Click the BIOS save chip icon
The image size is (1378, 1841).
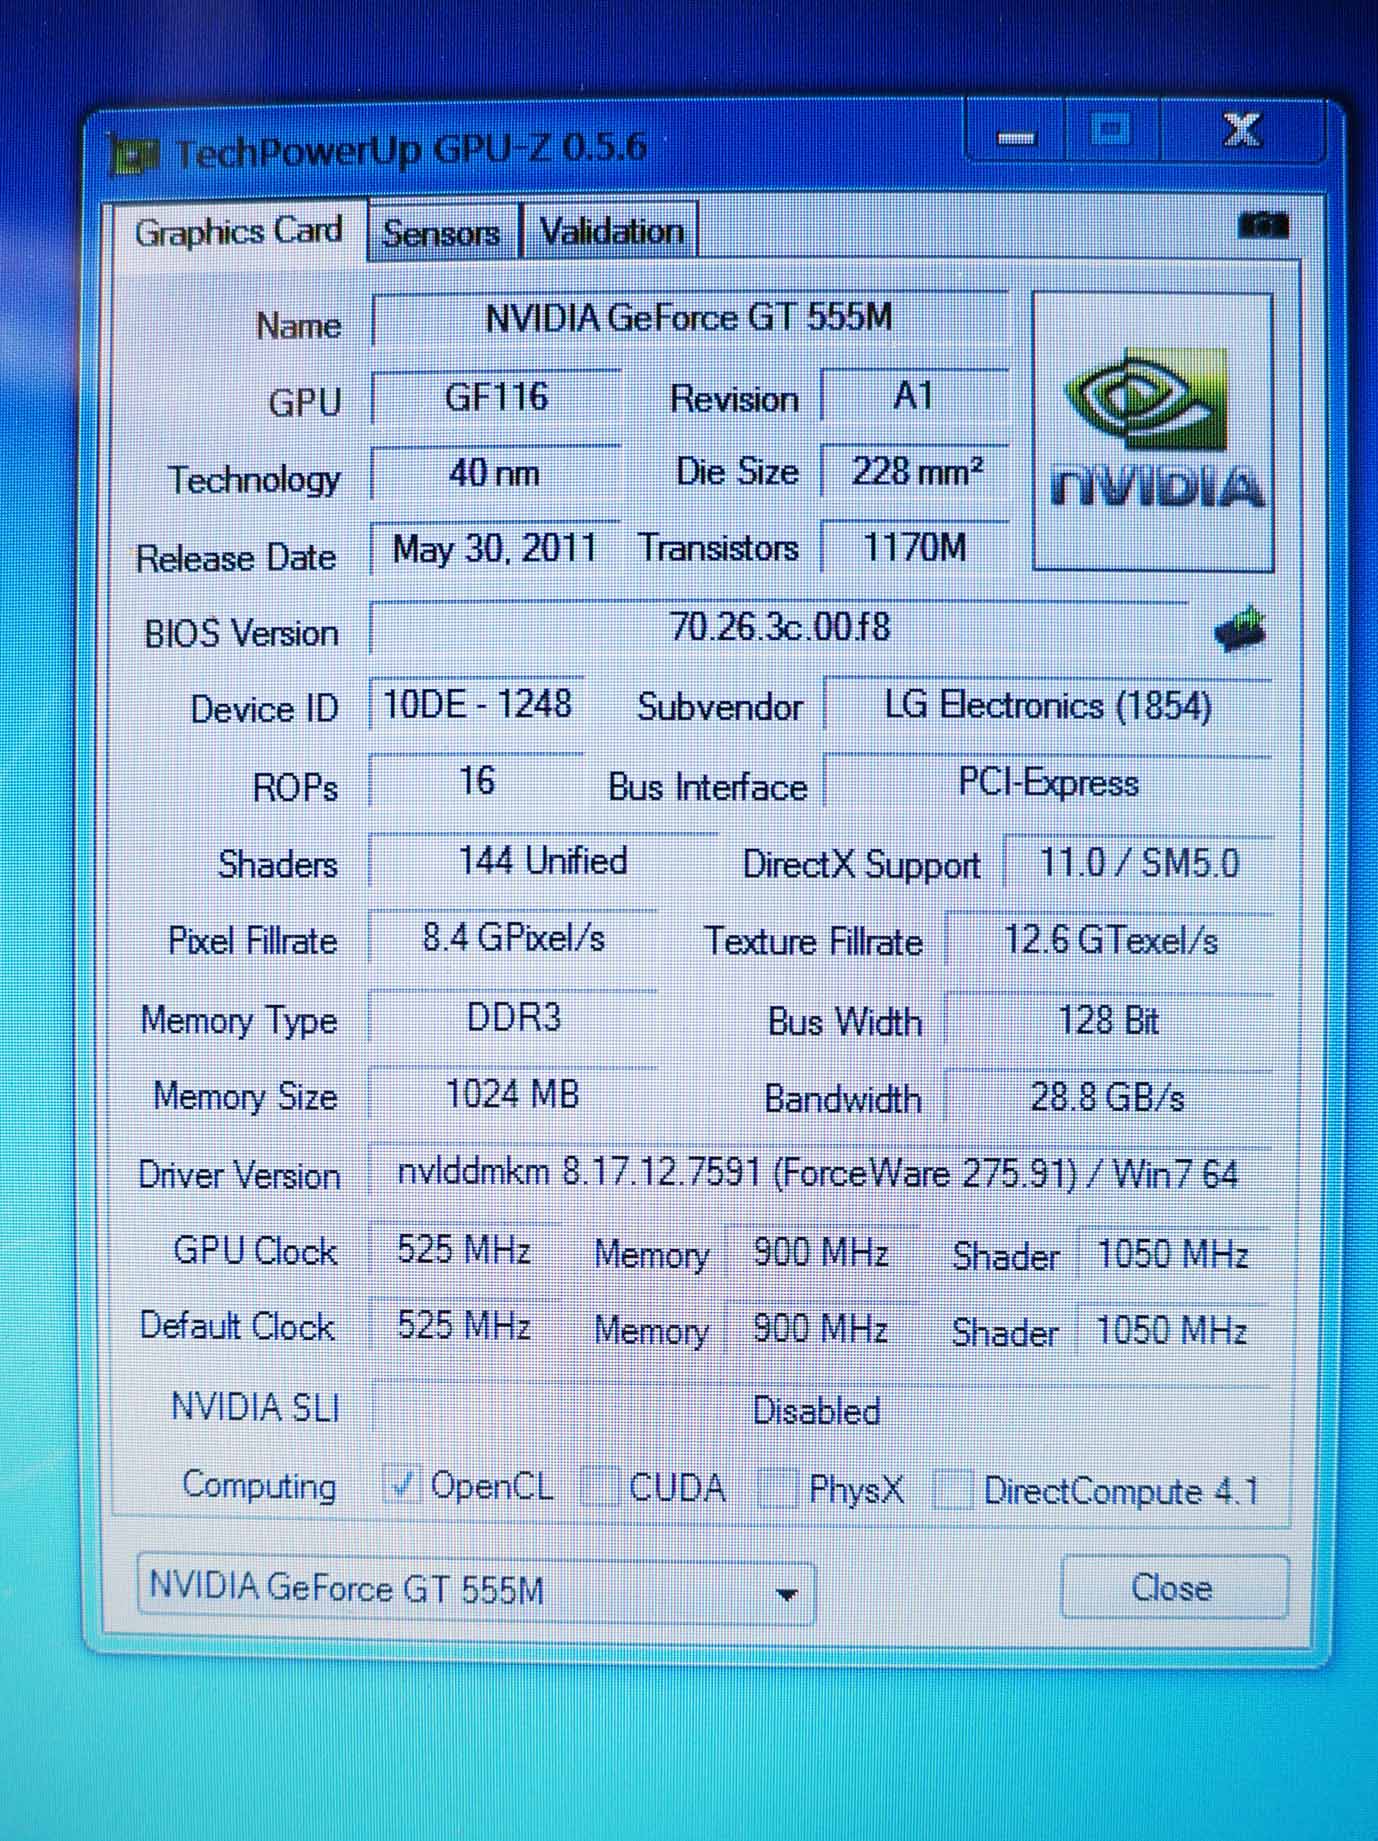click(1239, 629)
